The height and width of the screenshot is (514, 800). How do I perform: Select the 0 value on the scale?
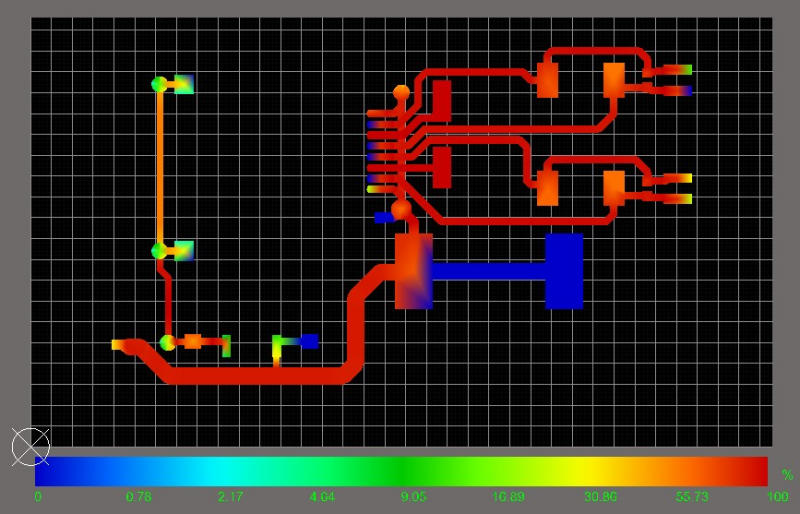click(38, 497)
